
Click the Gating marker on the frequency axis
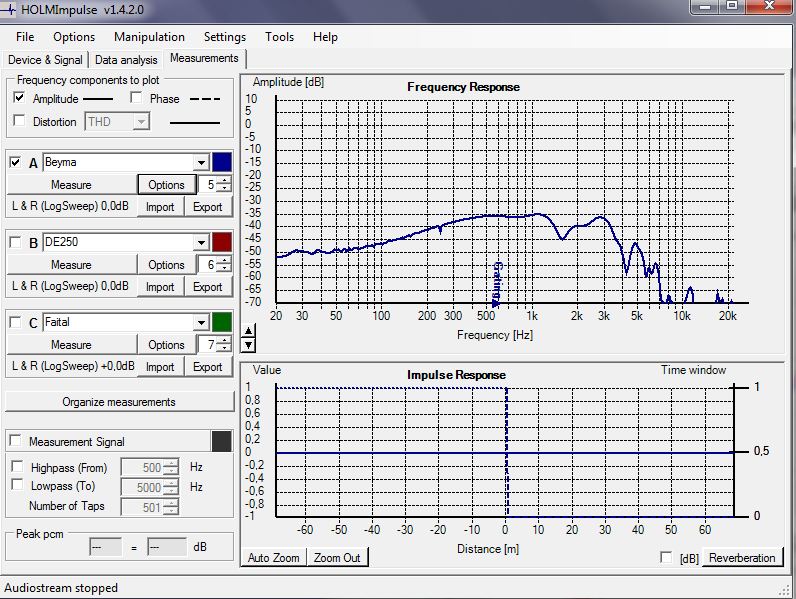tap(496, 284)
